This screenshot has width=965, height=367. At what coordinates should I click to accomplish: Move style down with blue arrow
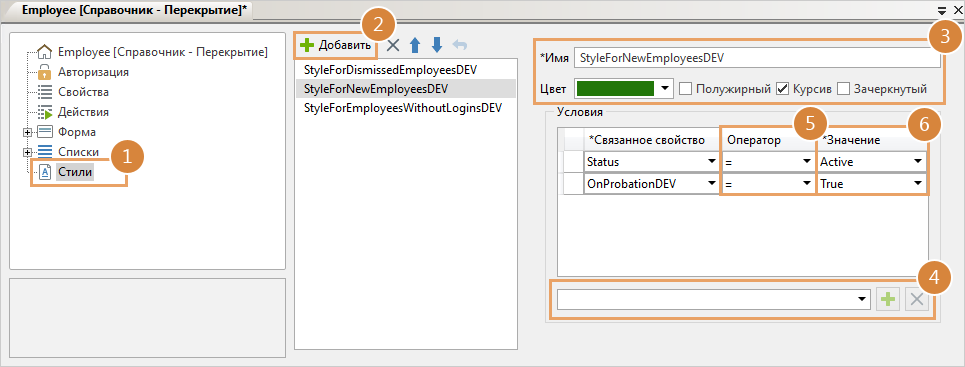pos(437,44)
